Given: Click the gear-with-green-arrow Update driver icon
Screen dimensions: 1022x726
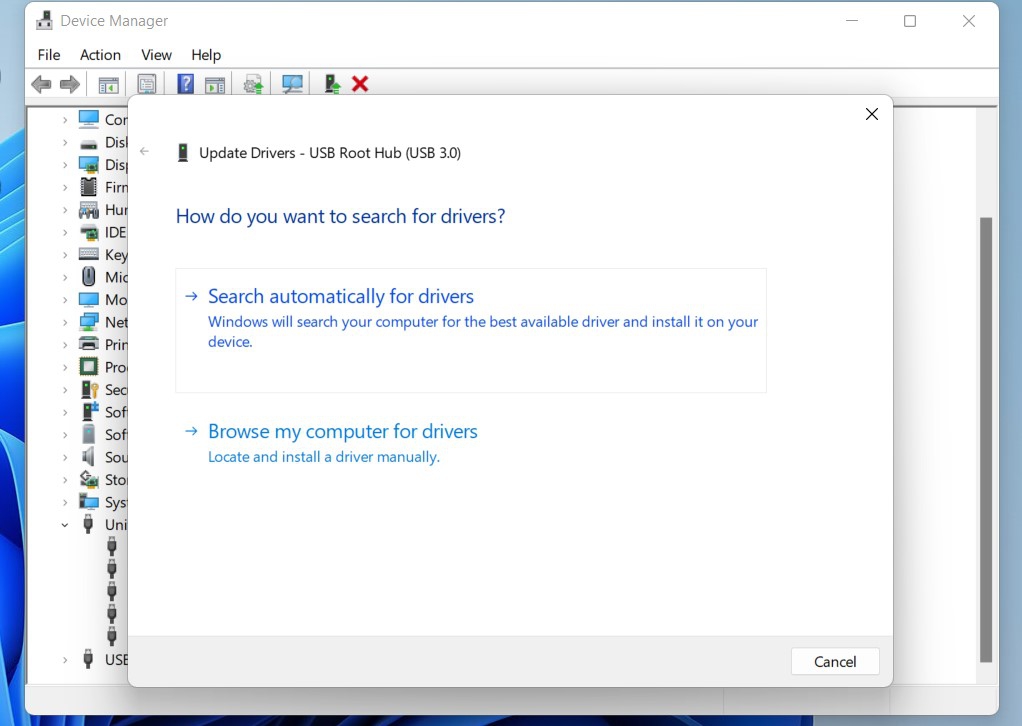Looking at the screenshot, I should tap(254, 84).
